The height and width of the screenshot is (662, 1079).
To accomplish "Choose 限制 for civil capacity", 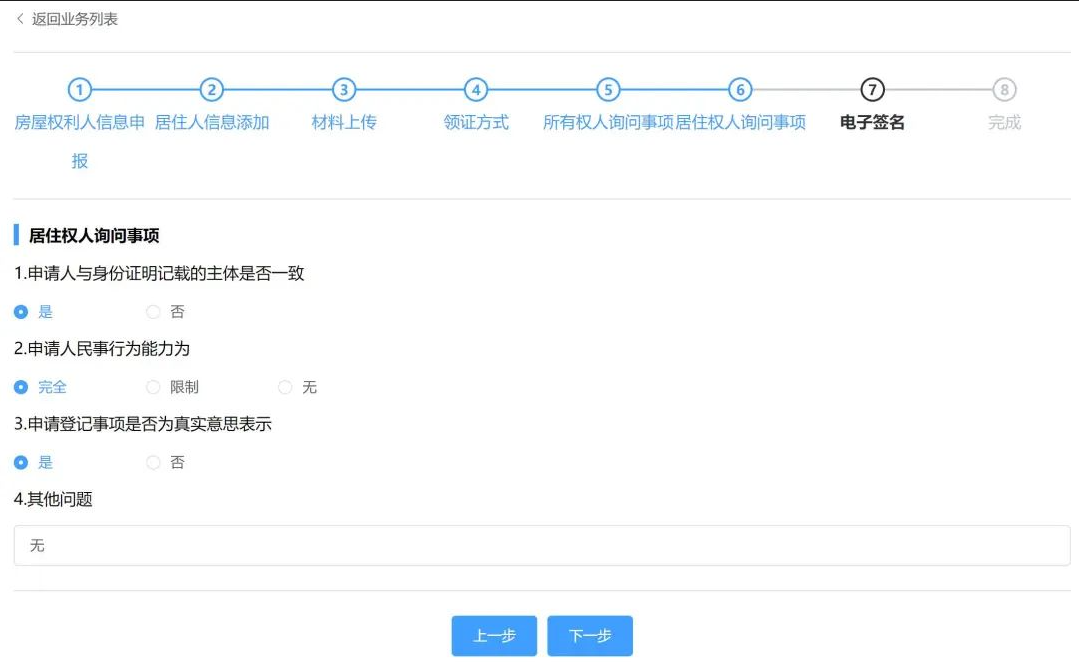I will [153, 387].
